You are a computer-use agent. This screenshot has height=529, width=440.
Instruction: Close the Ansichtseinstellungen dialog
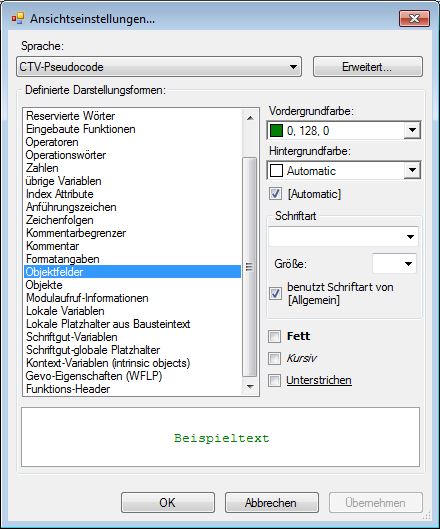(x=414, y=18)
